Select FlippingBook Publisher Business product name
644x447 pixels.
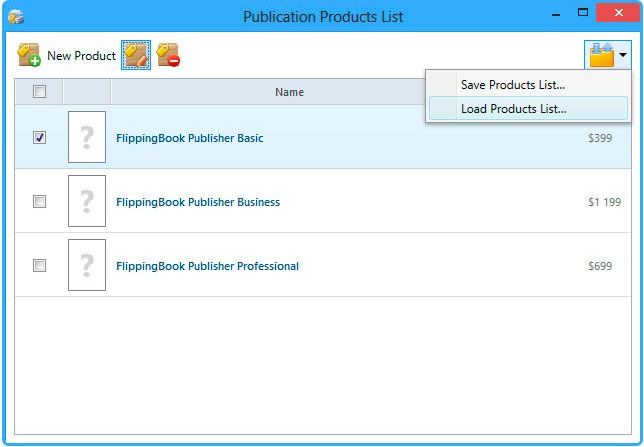coord(197,202)
